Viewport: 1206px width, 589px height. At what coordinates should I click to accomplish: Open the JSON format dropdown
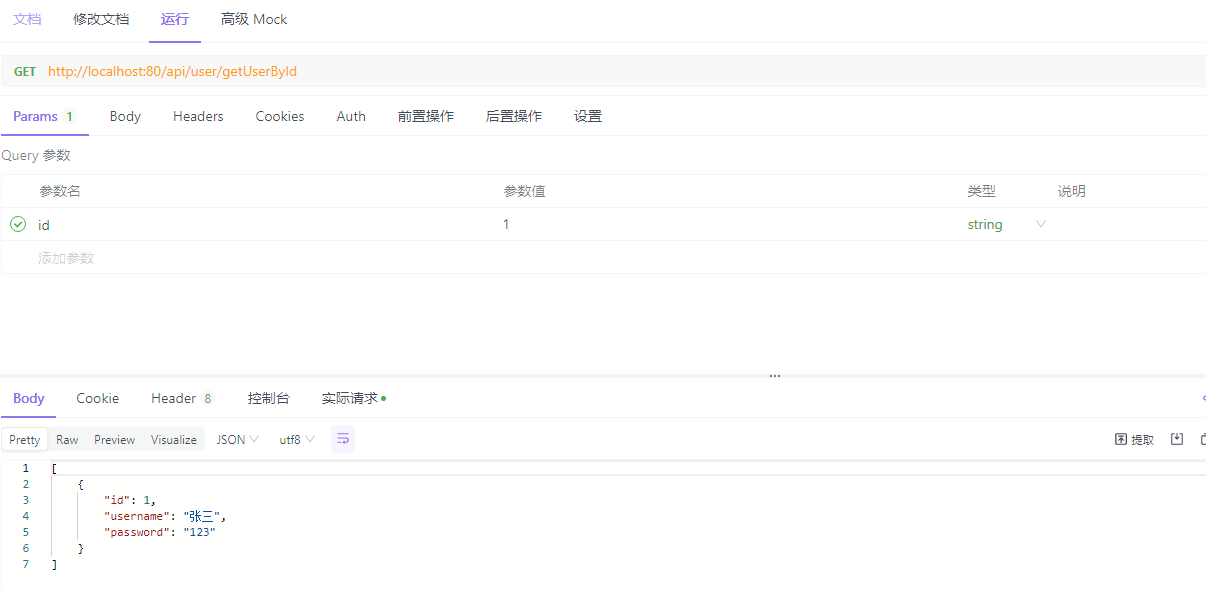pos(238,439)
